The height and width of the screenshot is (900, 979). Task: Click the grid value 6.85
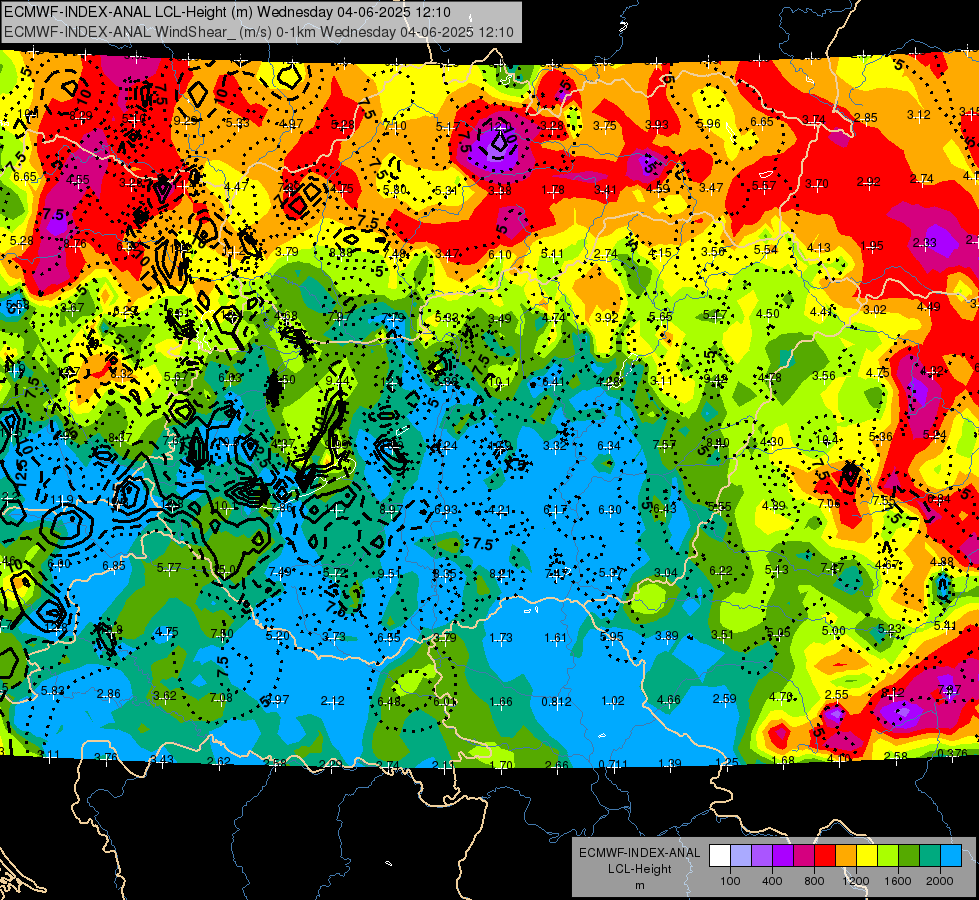[x=114, y=565]
